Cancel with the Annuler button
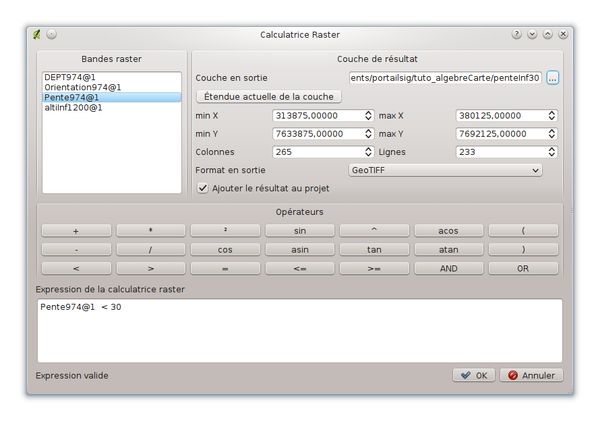Image resolution: width=600 pixels, height=421 pixels. pyautogui.click(x=531, y=375)
